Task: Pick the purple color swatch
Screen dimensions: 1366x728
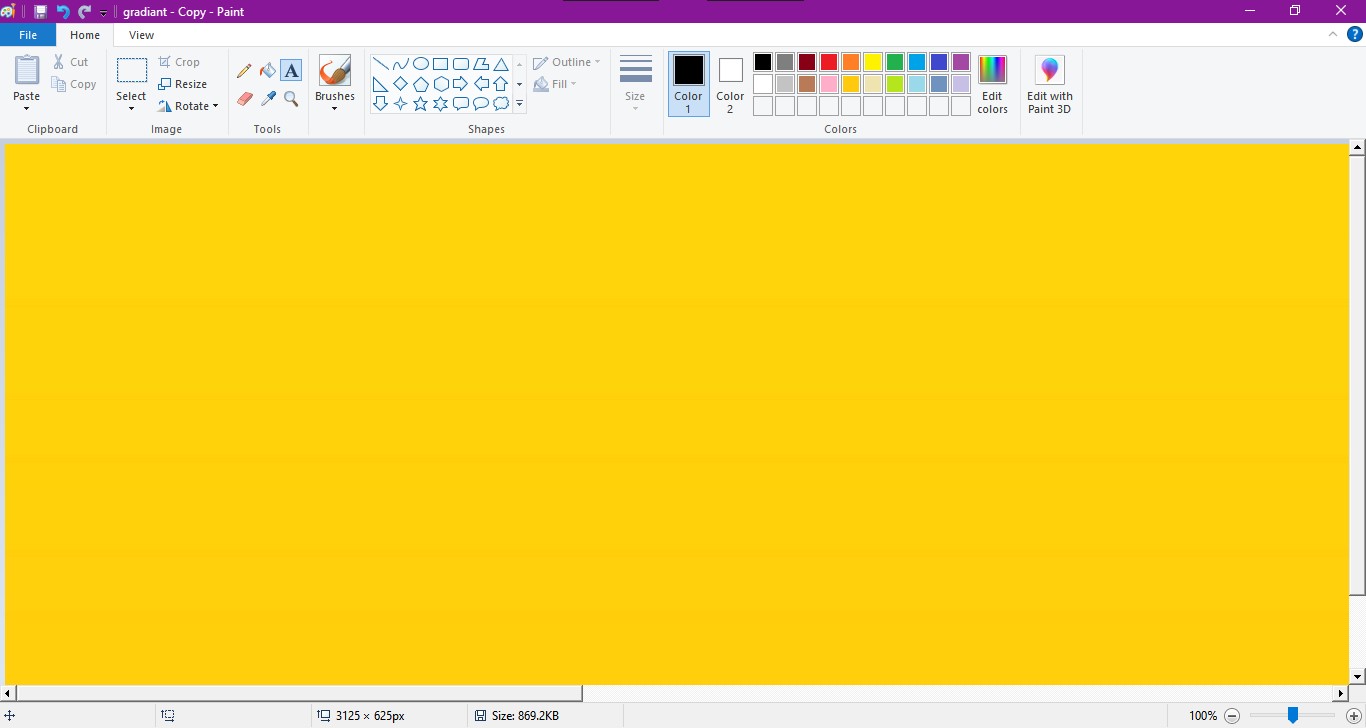Action: (961, 62)
